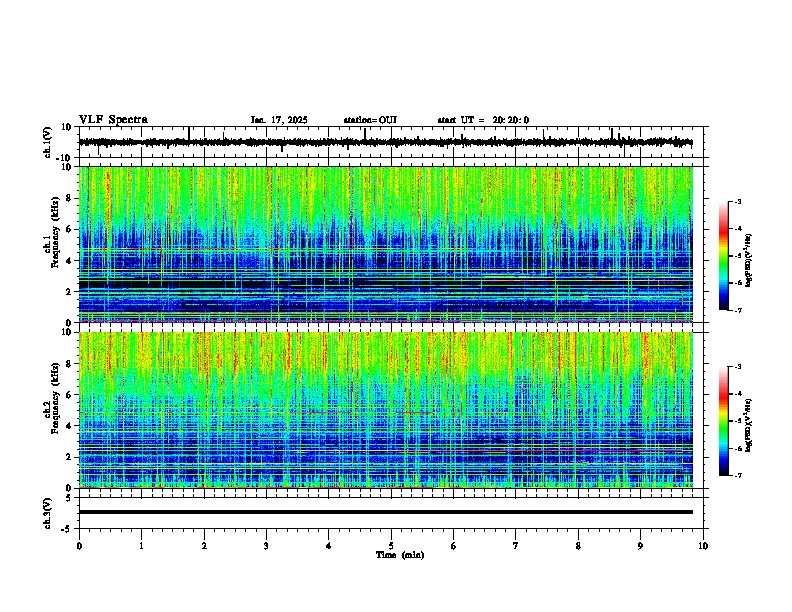Click the "2" kHz tick on ch.1 frequency axis
The height and width of the screenshot is (612, 792).
tap(69, 291)
